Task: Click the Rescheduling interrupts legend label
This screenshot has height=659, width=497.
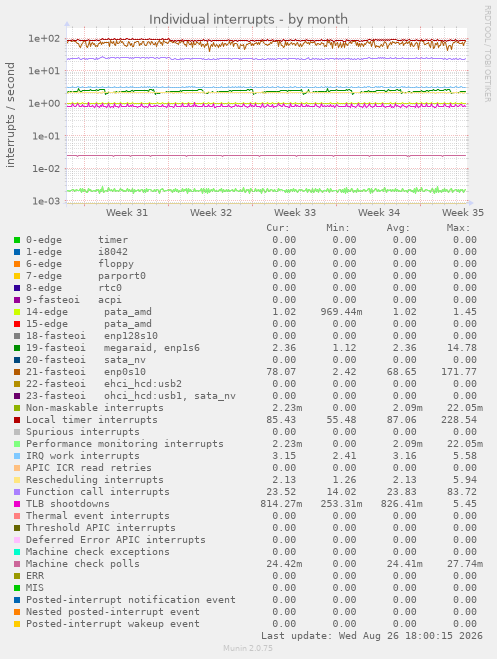Action: tap(95, 480)
